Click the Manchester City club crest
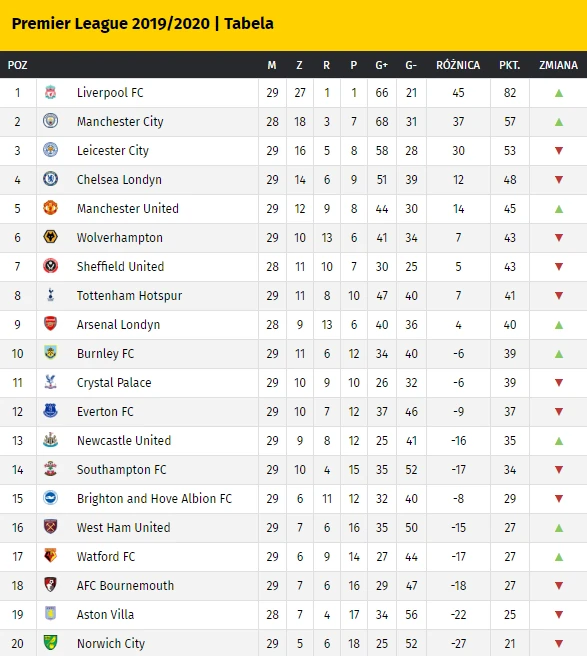The width and height of the screenshot is (587, 656). coord(51,121)
